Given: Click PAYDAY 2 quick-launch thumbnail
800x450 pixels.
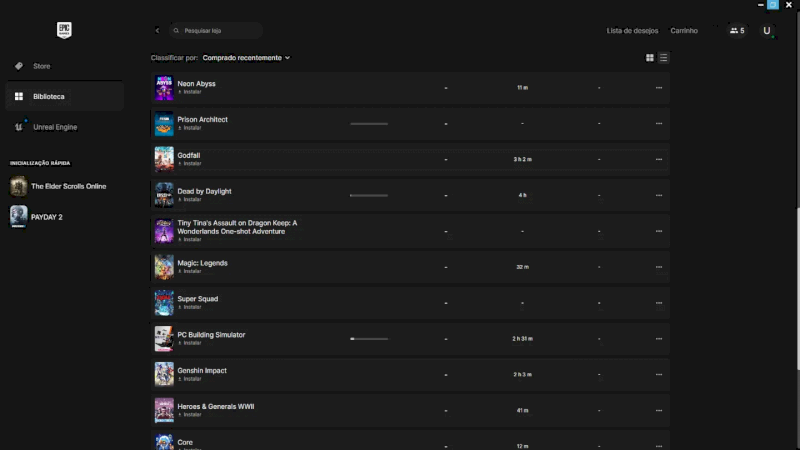Looking at the screenshot, I should pyautogui.click(x=19, y=216).
